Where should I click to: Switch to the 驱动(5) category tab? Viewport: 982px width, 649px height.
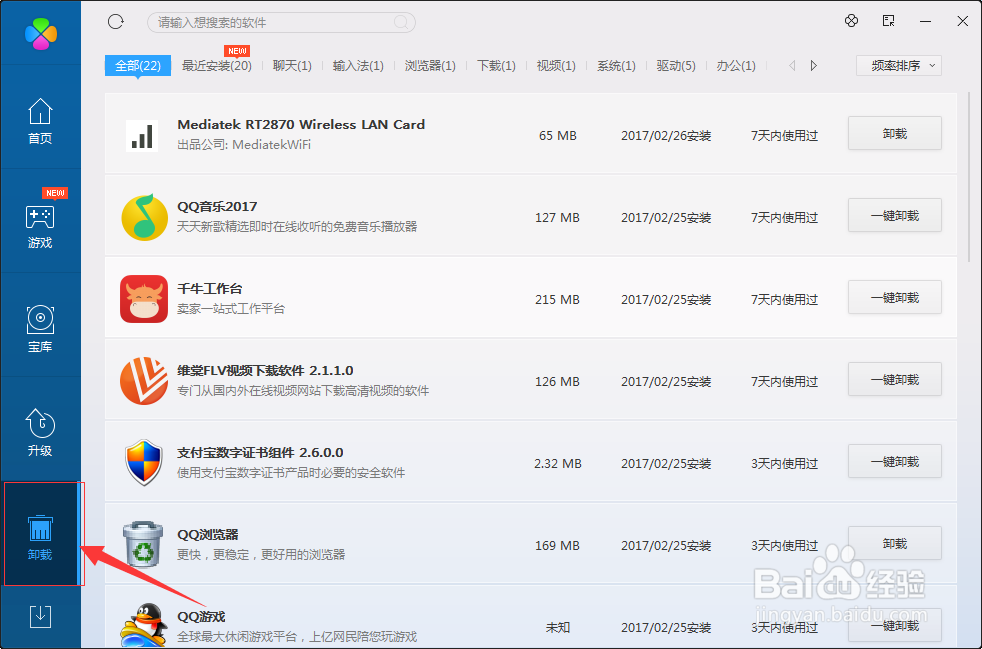[x=677, y=64]
